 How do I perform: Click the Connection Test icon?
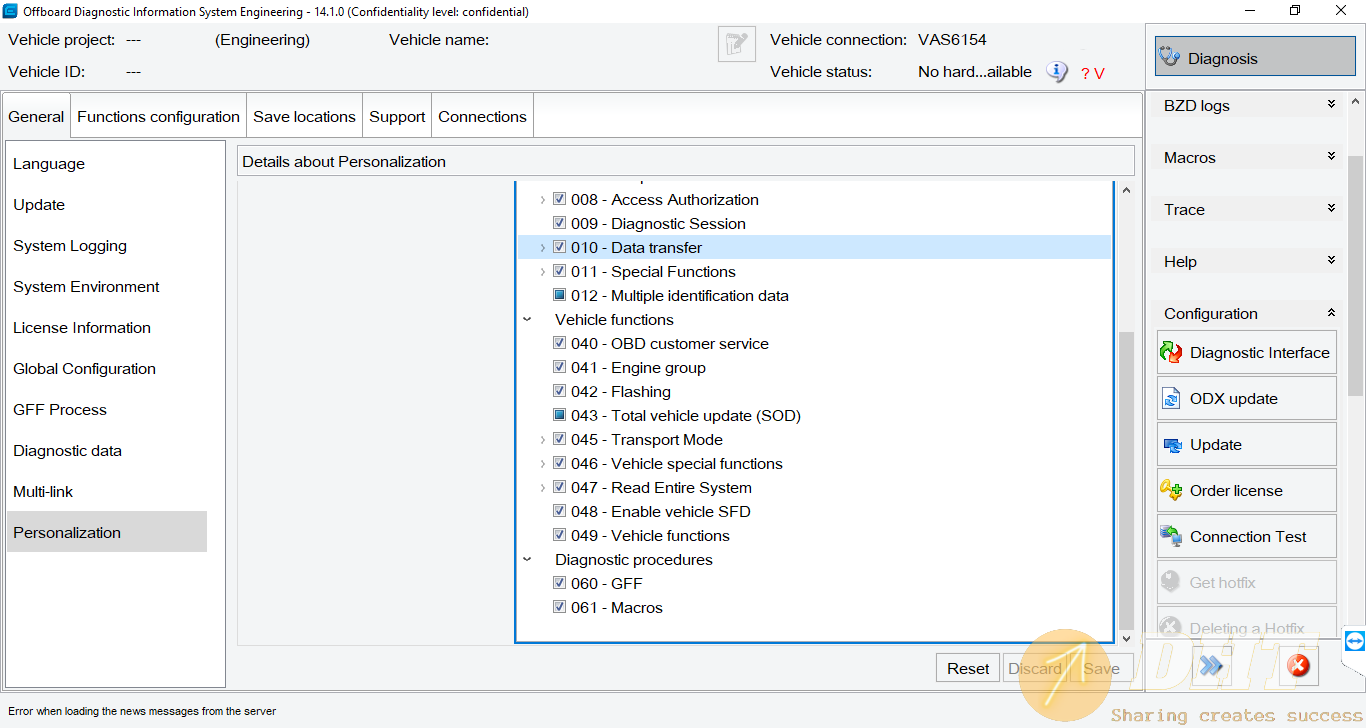click(x=1171, y=537)
